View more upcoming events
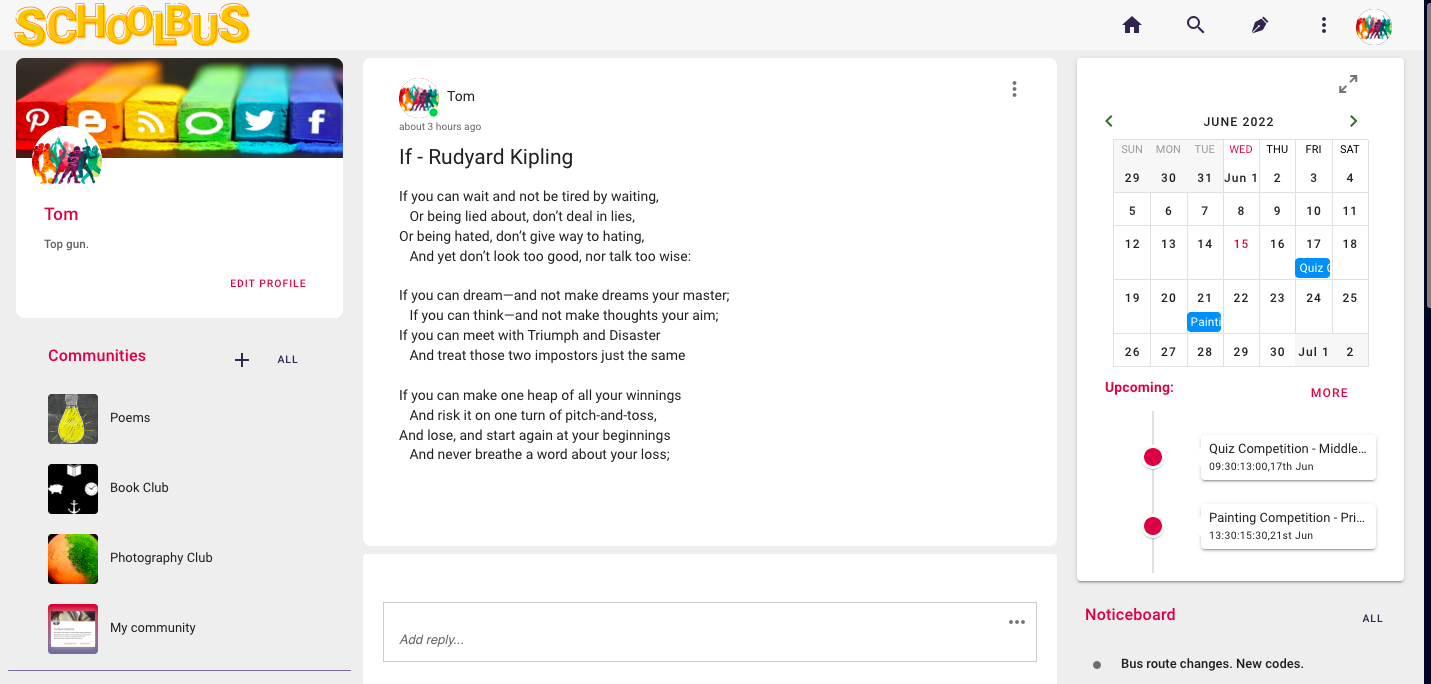Image resolution: width=1431 pixels, height=684 pixels. (x=1329, y=393)
